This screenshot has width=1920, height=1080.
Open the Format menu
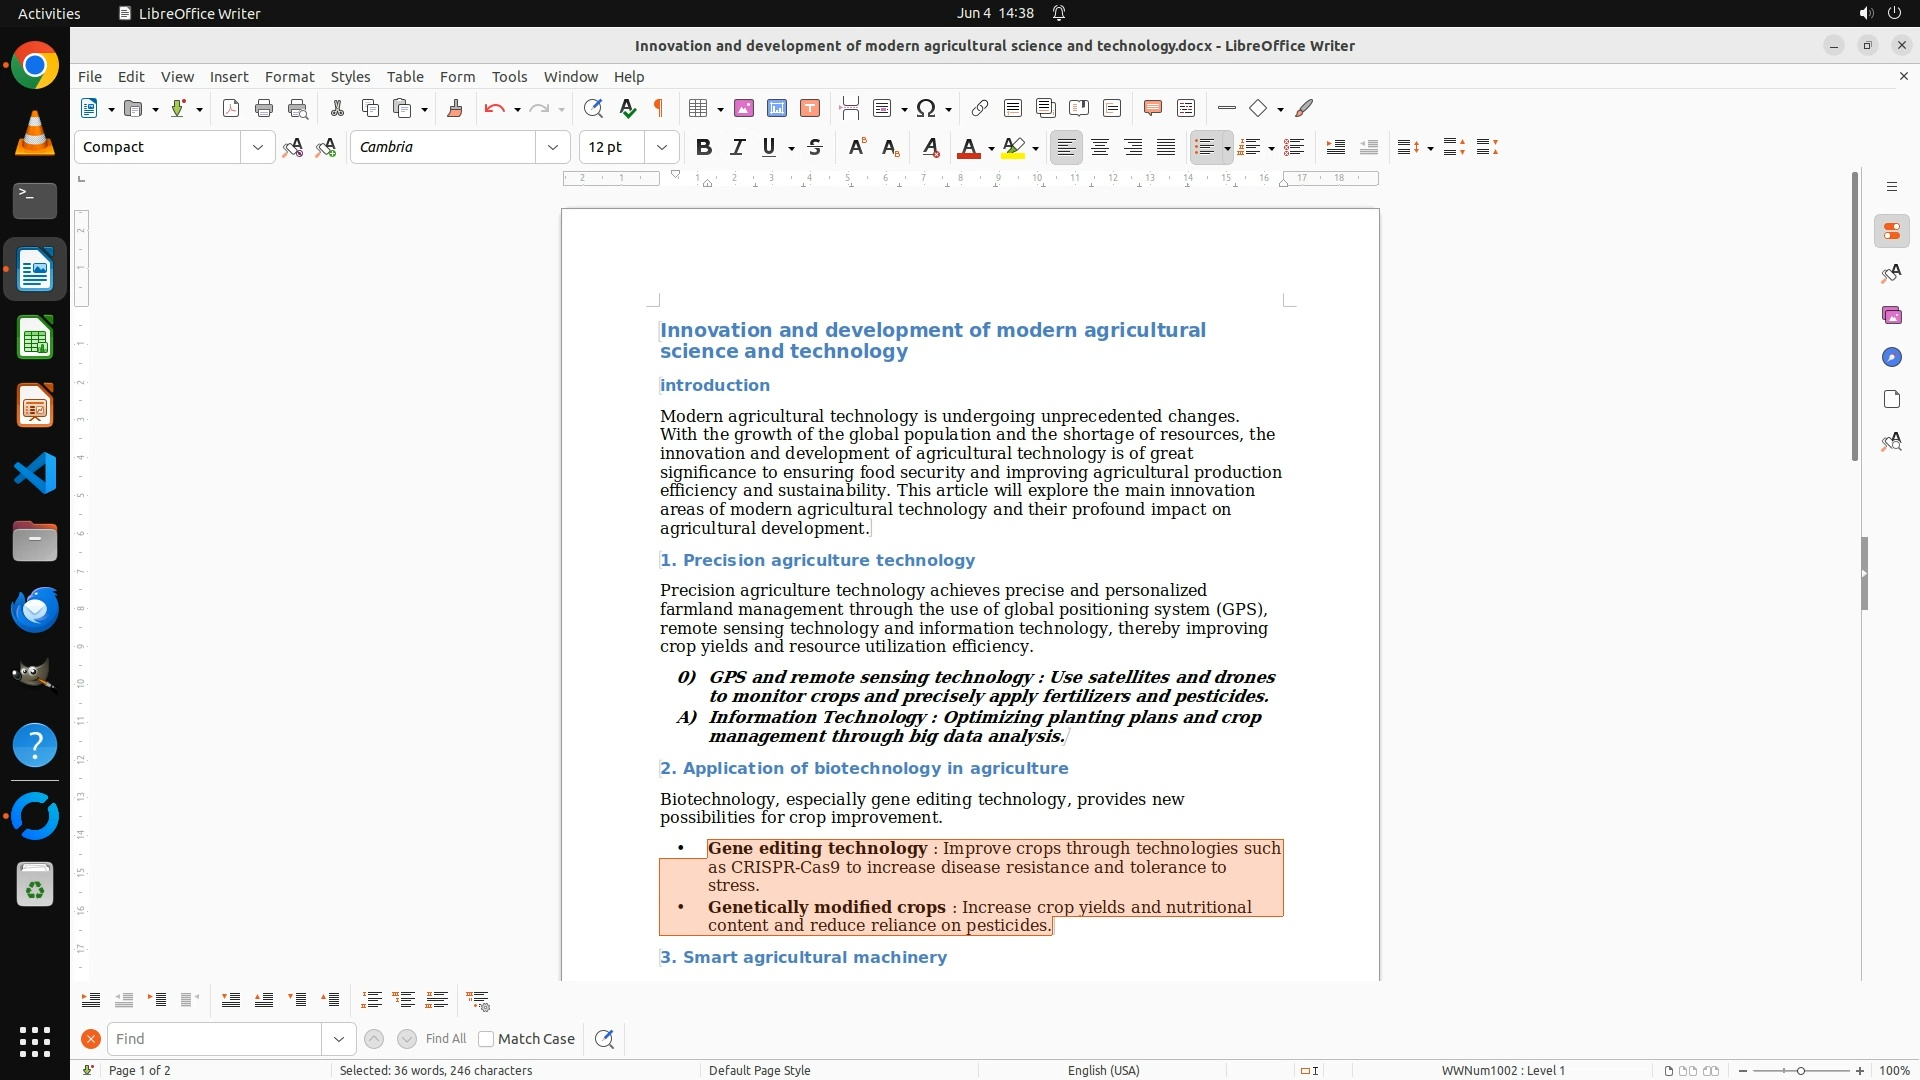point(289,77)
